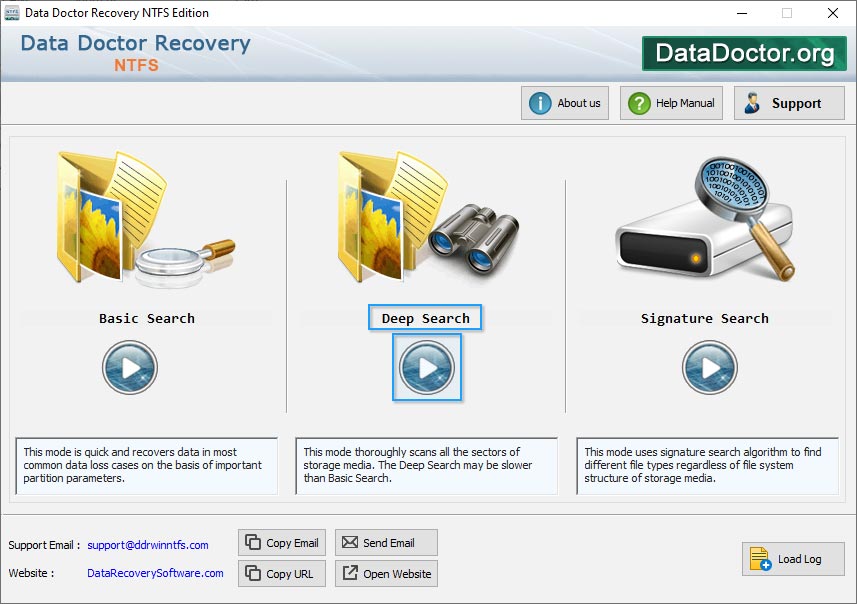Viewport: 857px width, 604px height.
Task: Click the DataDoctor.org logo banner
Action: (x=744, y=53)
